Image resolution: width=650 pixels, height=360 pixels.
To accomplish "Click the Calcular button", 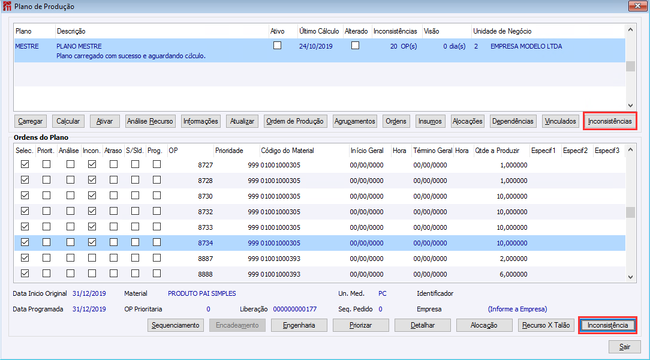I will click(68, 122).
